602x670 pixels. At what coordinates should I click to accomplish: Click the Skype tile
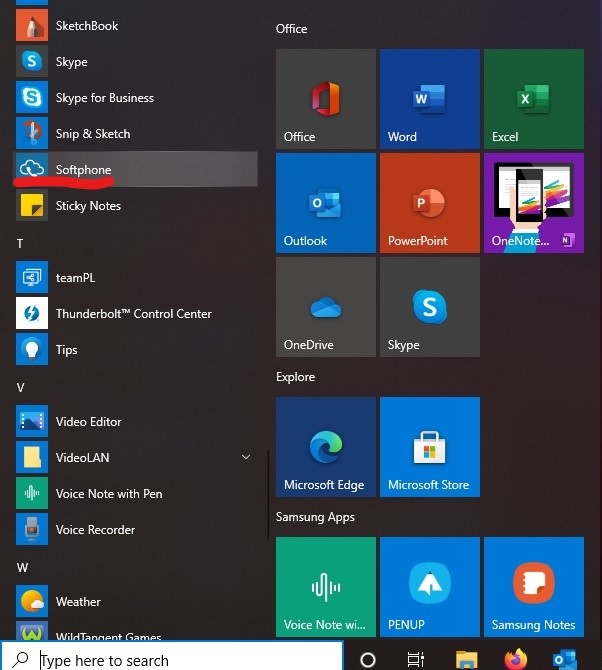[x=430, y=307]
